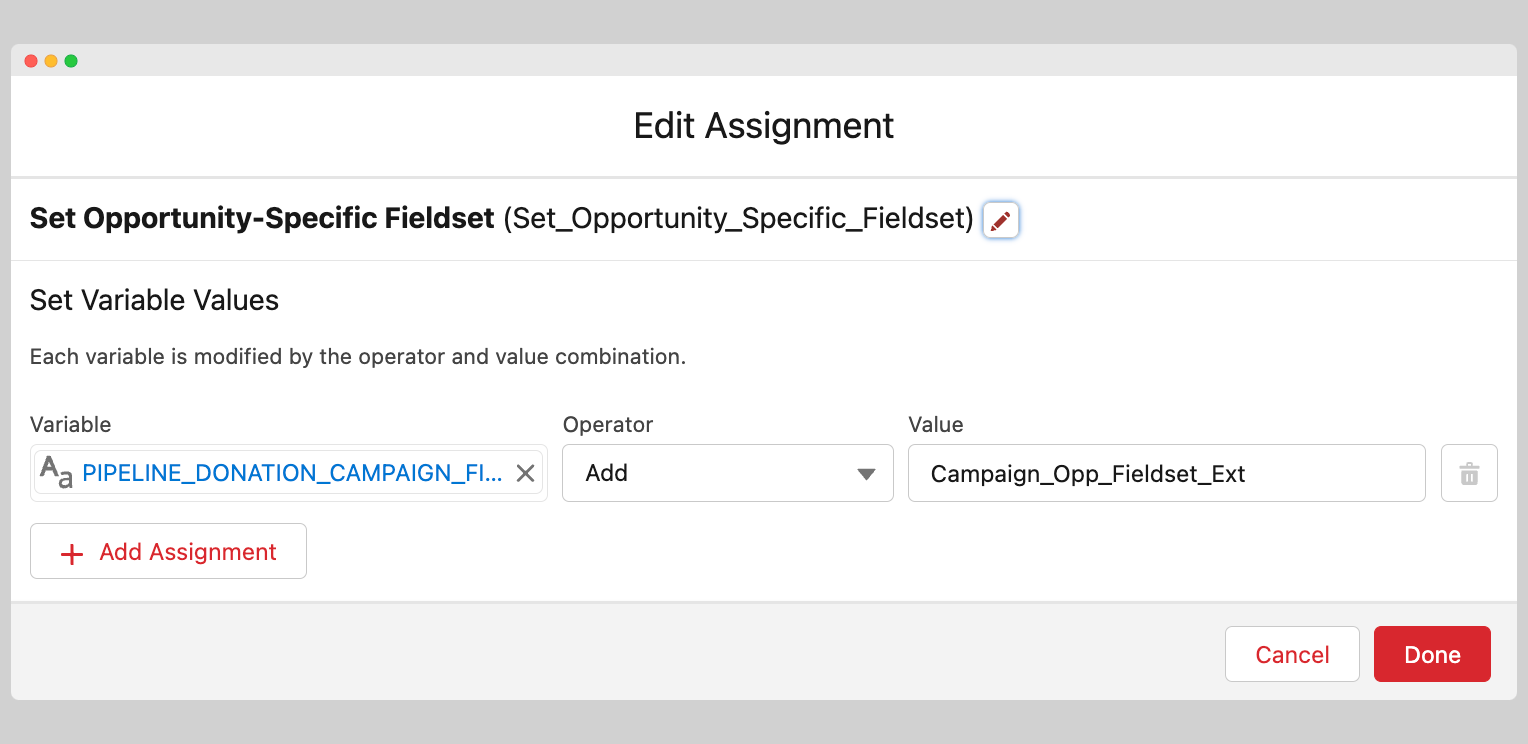Viewport: 1528px width, 744px height.
Task: Maximize the window with the green button
Action: pyautogui.click(x=71, y=61)
